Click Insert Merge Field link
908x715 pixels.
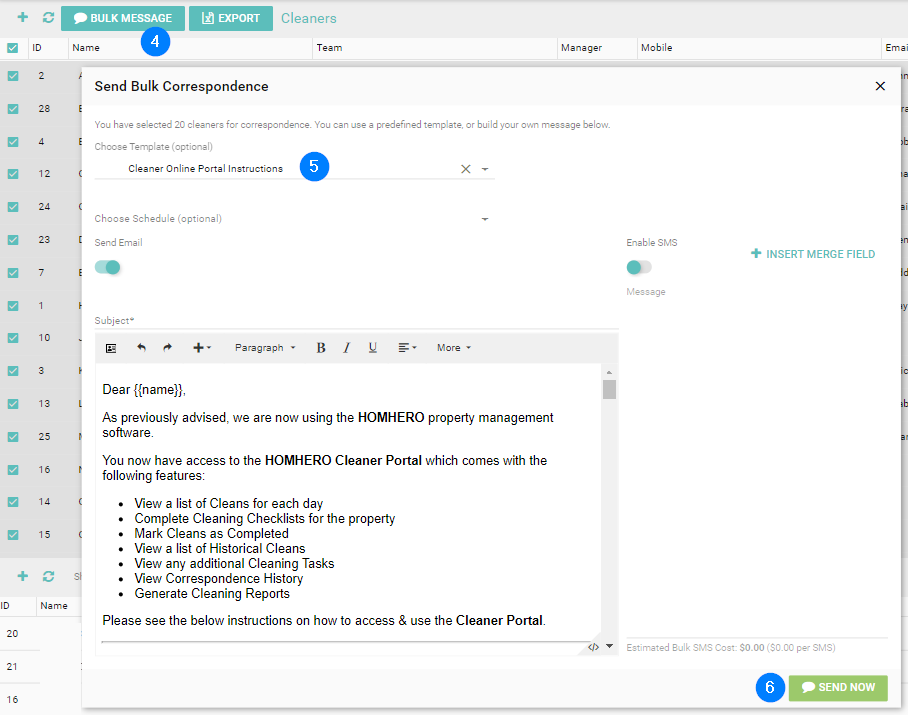click(x=813, y=254)
